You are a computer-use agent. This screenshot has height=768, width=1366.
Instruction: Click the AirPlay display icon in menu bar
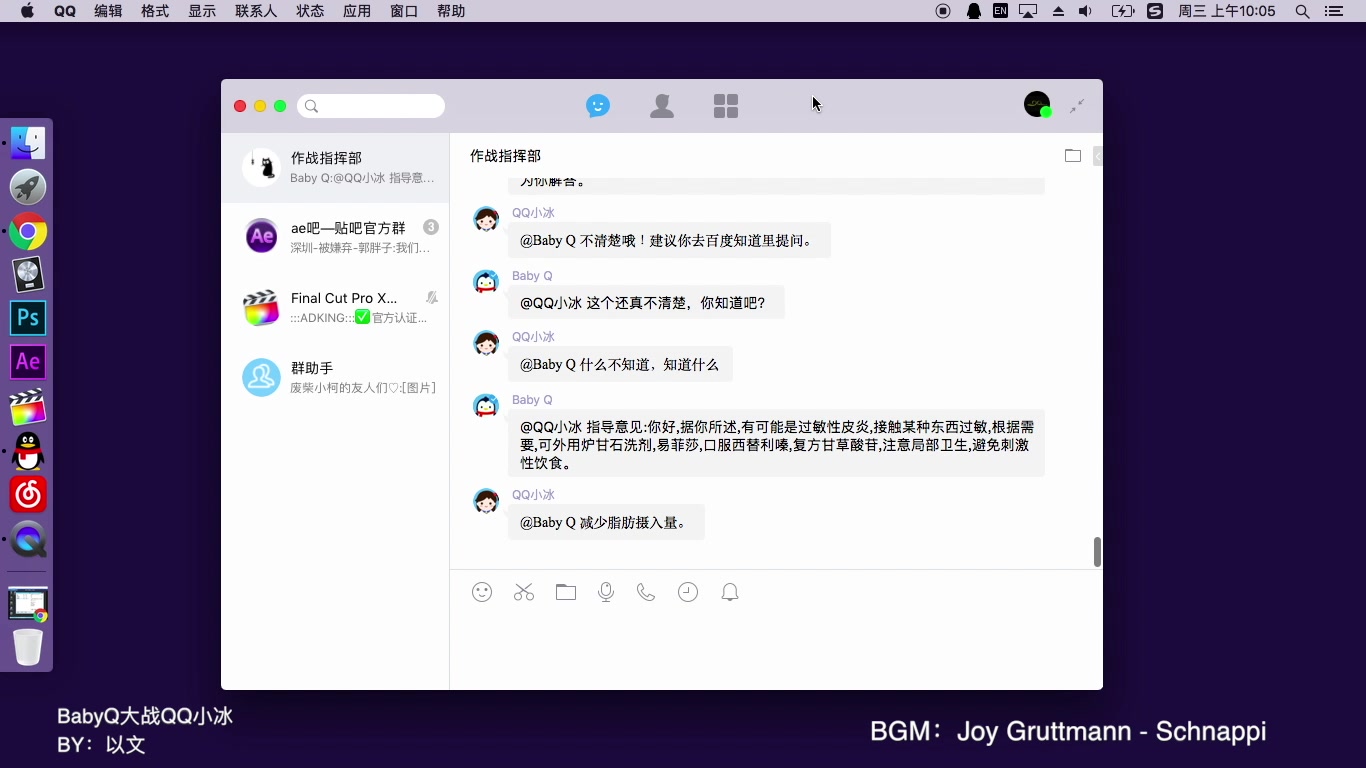click(1028, 11)
